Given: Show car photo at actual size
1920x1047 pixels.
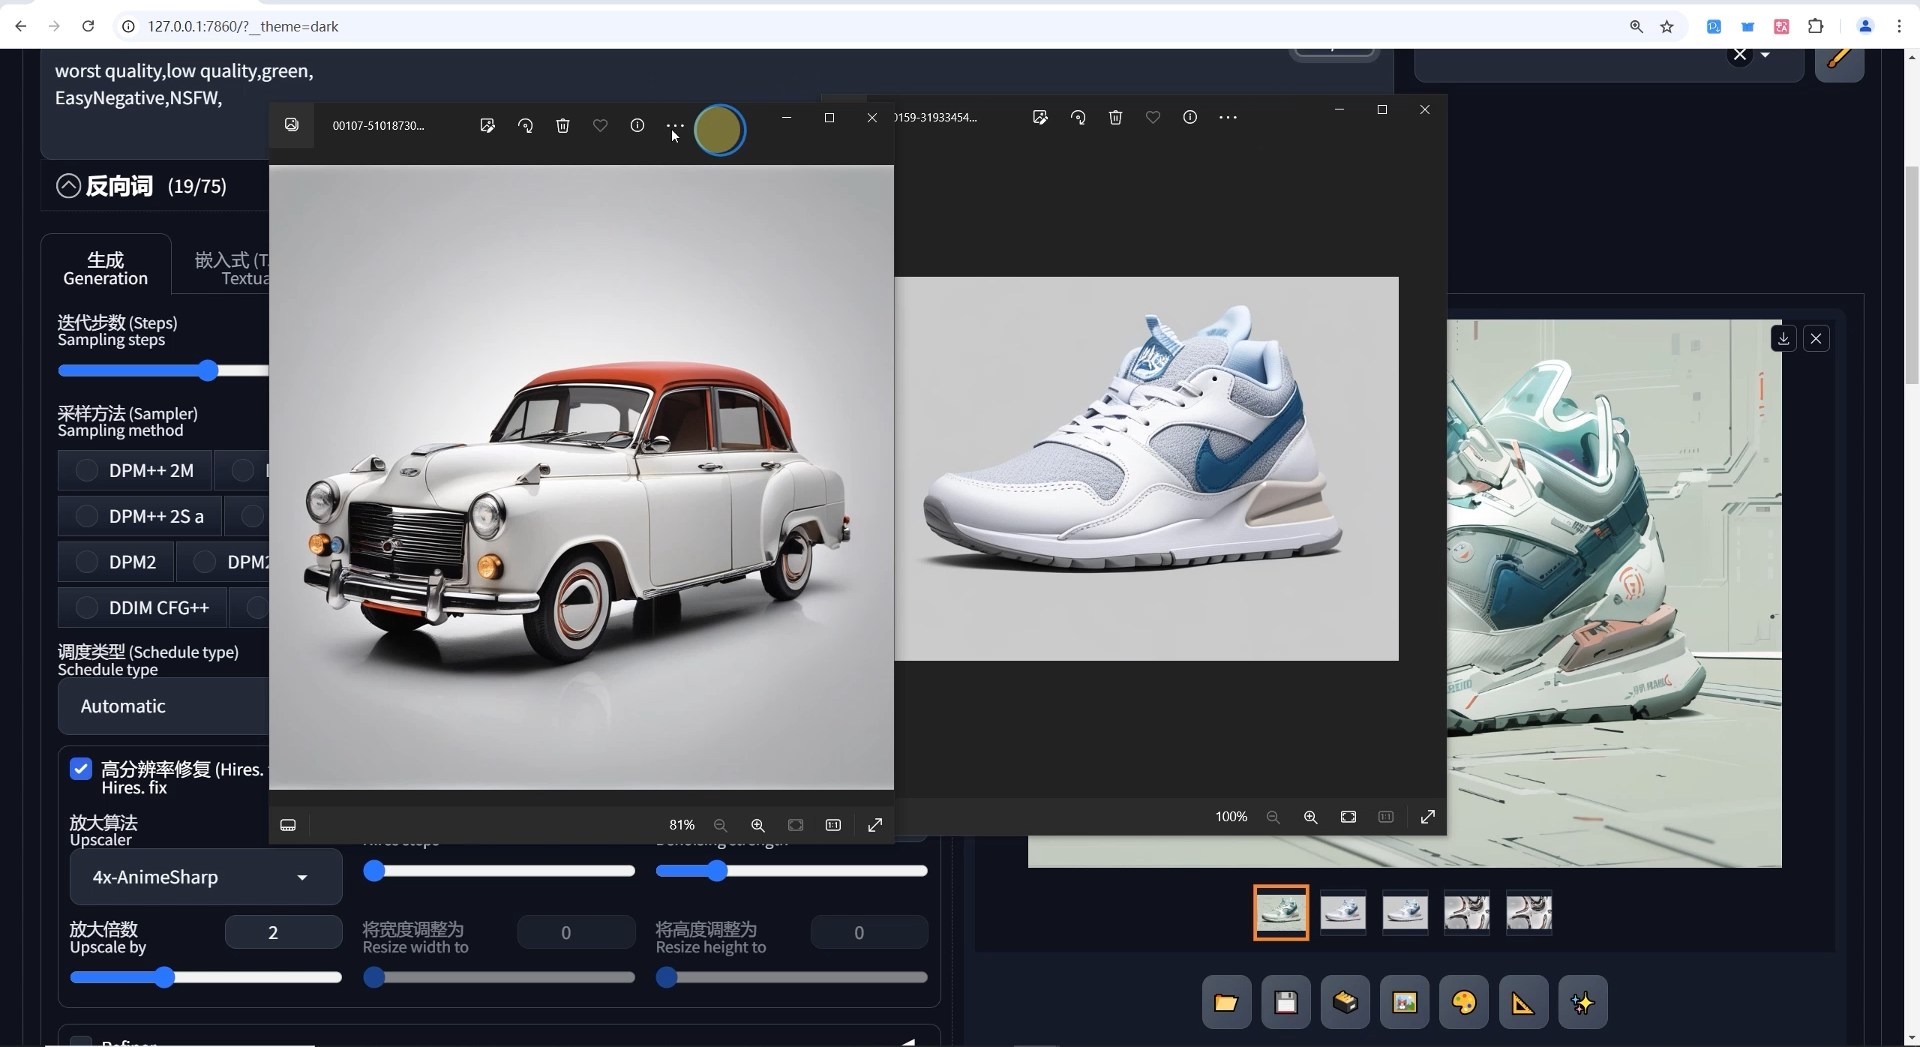Looking at the screenshot, I should [x=833, y=825].
